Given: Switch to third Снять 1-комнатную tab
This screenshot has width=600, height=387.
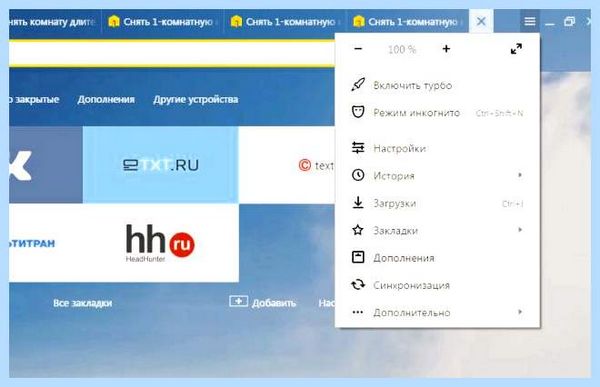Looking at the screenshot, I should tap(285, 22).
